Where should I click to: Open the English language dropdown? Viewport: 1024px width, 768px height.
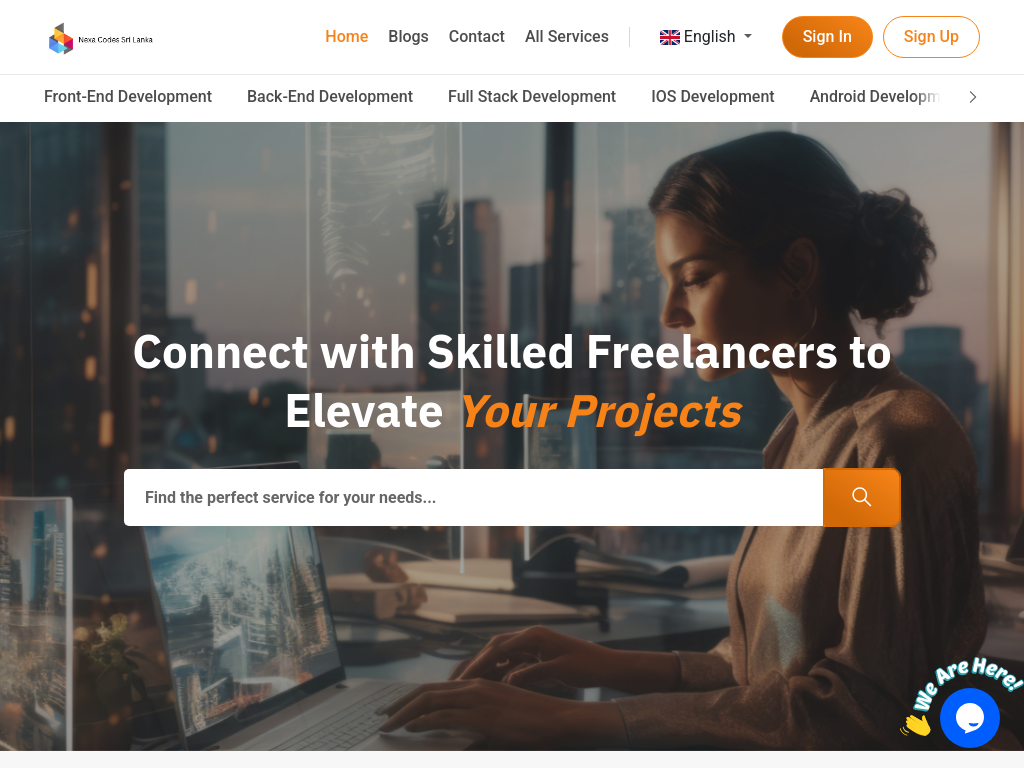pyautogui.click(x=706, y=37)
